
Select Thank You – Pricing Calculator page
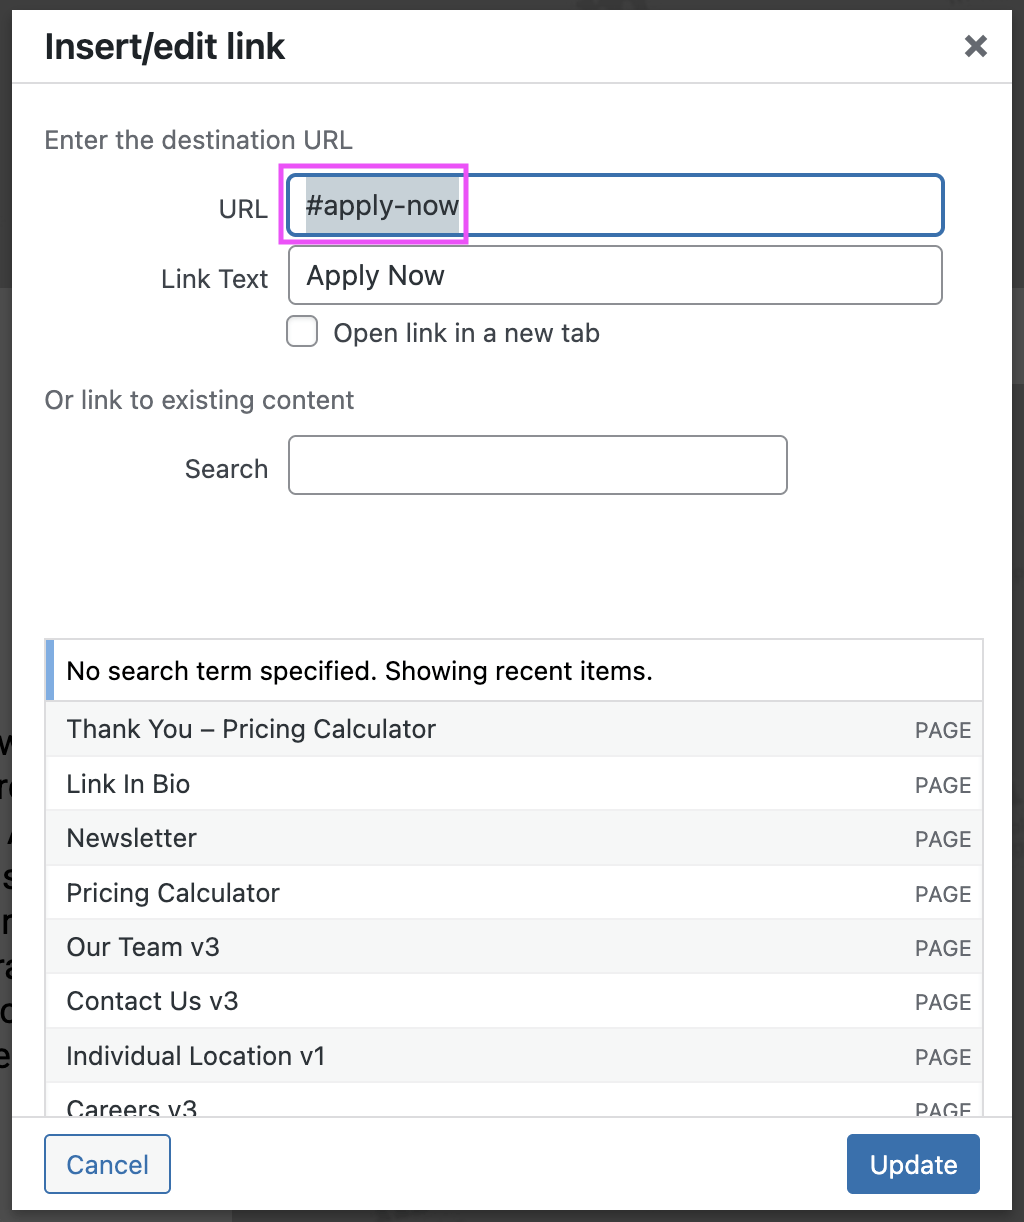coord(251,729)
